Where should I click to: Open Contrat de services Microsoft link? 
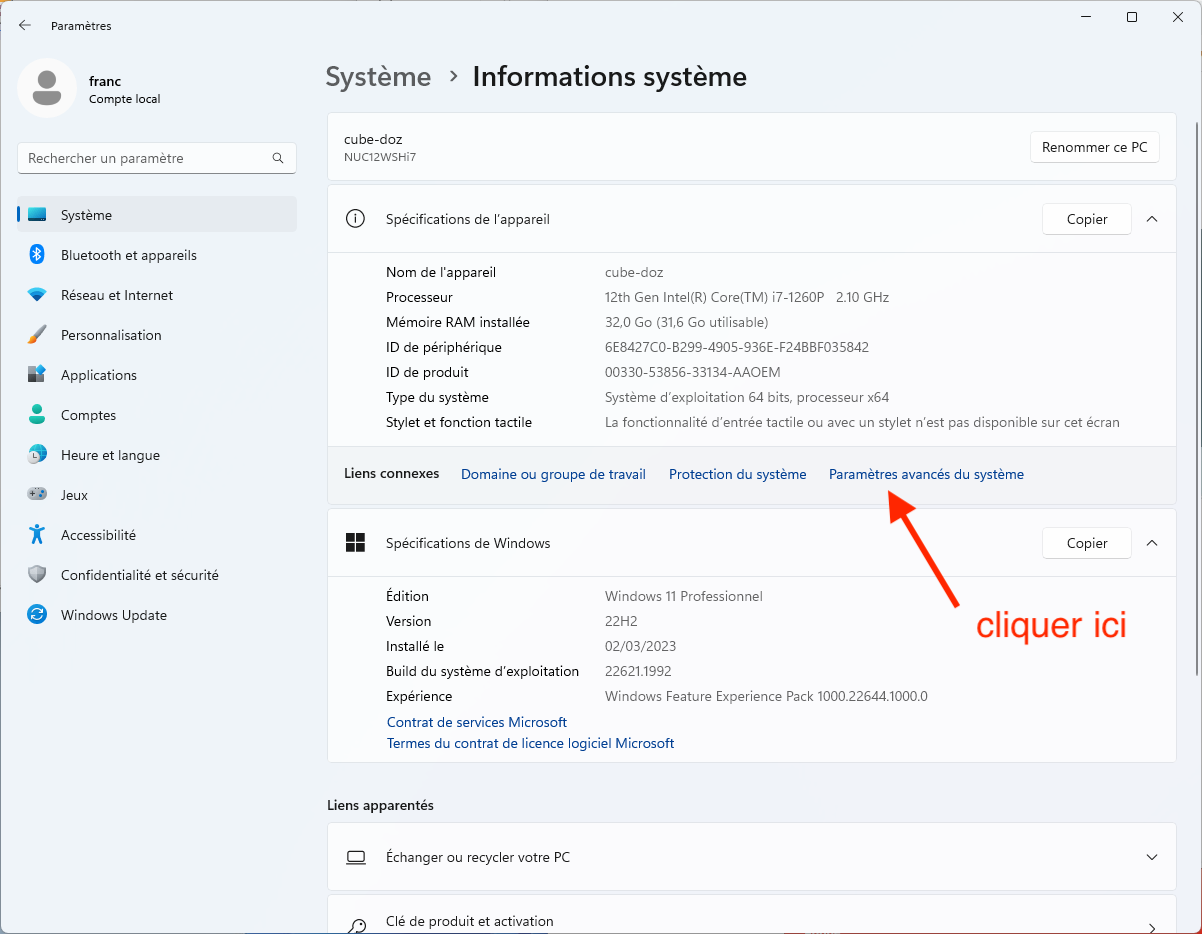tap(476, 722)
